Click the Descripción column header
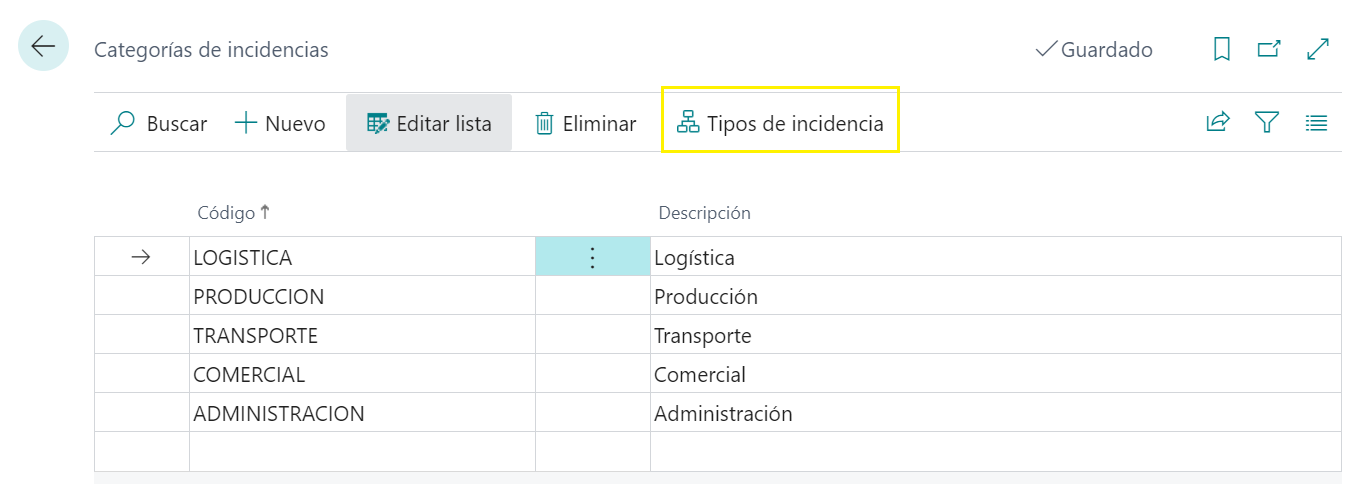1357x490 pixels. coord(704,213)
